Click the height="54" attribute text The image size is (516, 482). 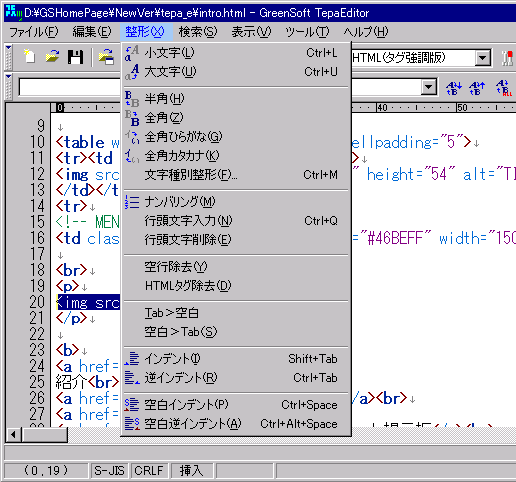(411, 174)
